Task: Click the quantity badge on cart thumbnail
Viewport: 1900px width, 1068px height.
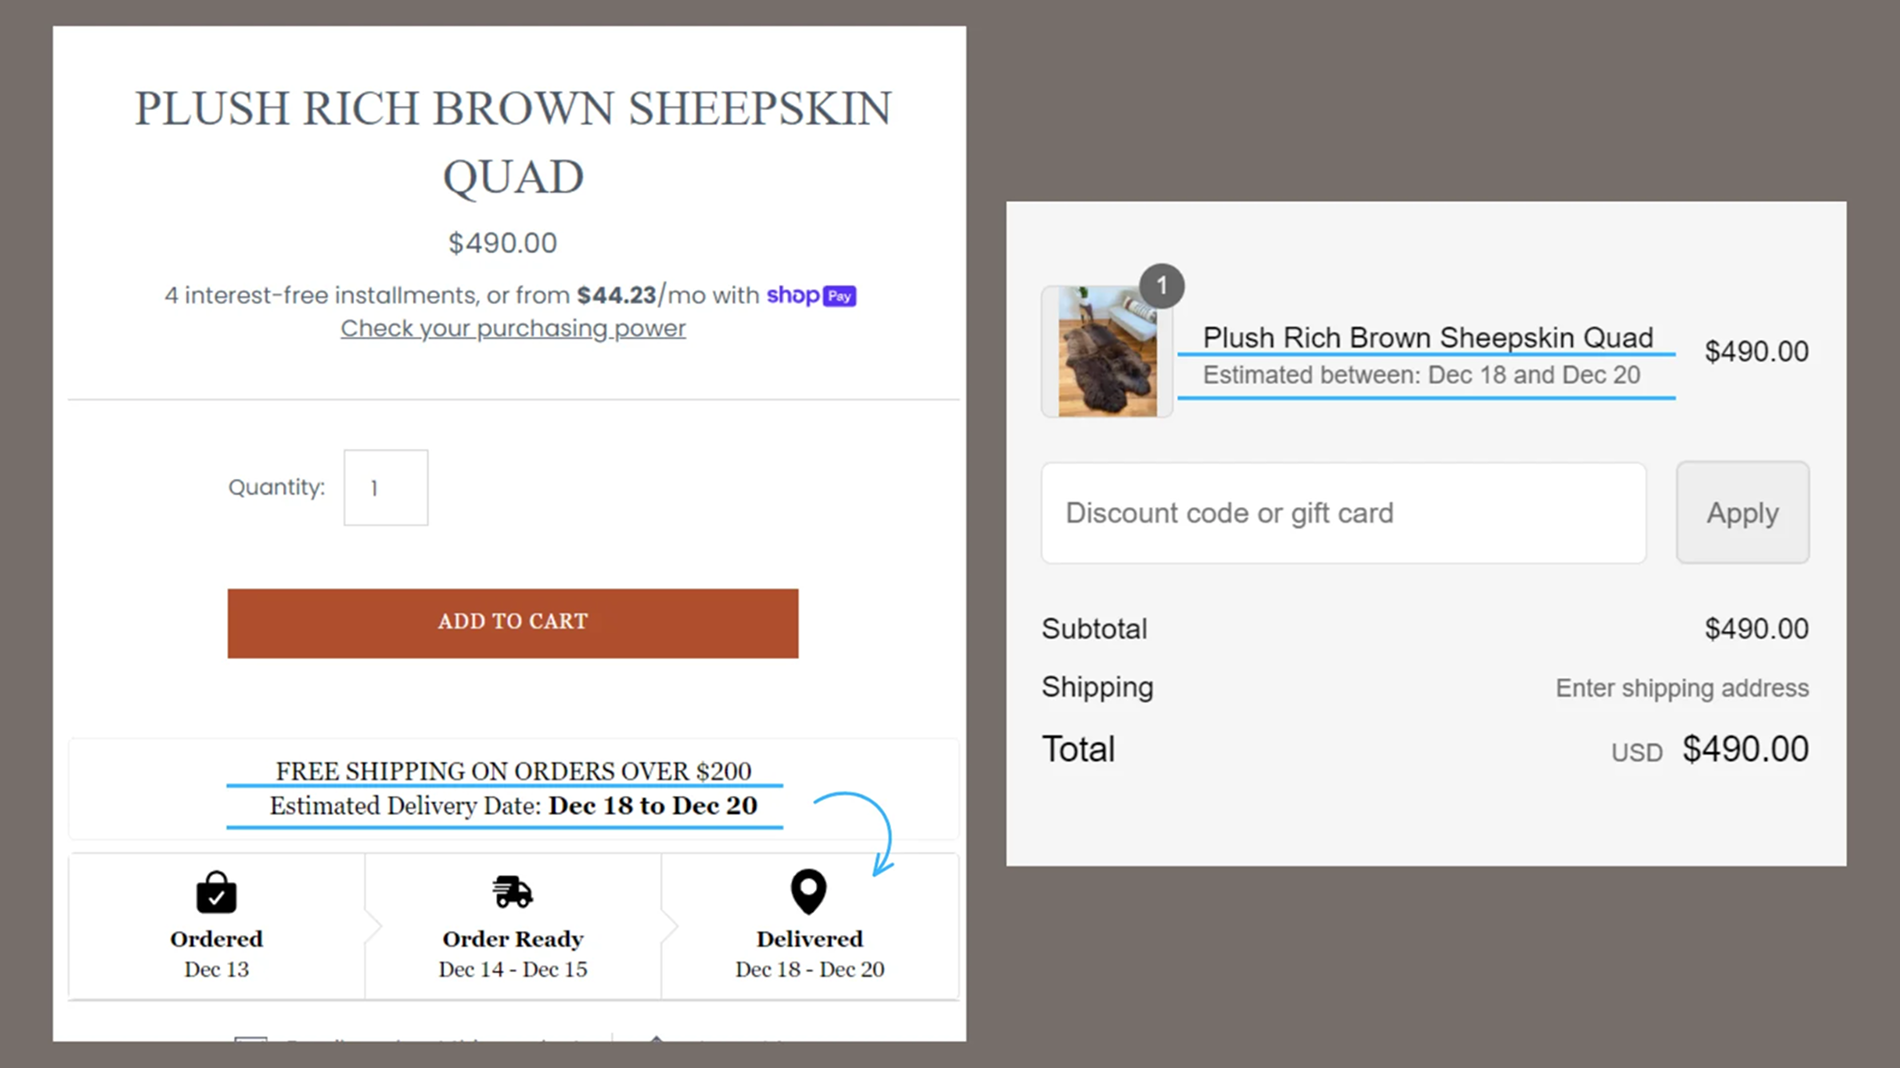Action: 1161,287
